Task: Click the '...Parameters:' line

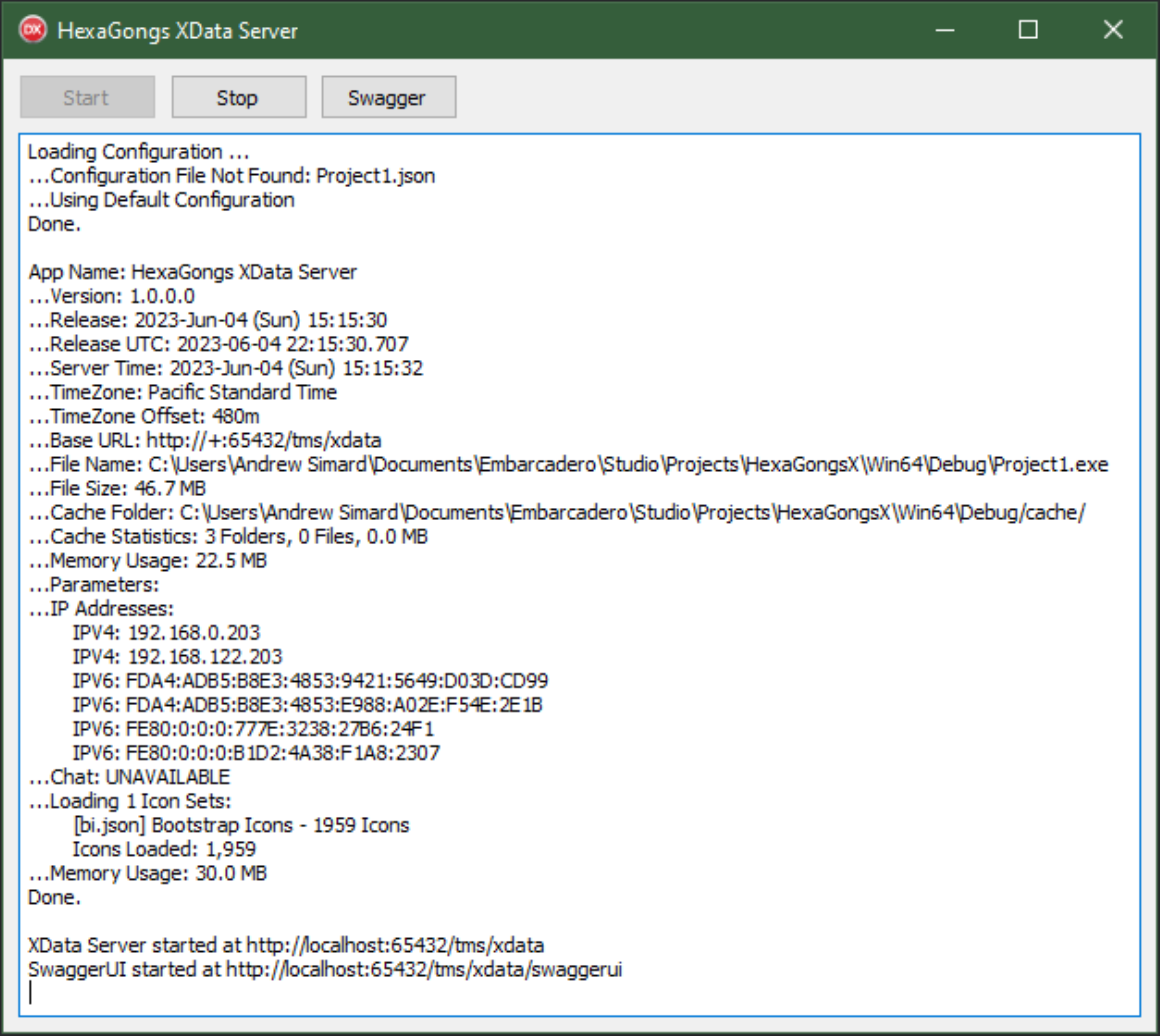Action: (93, 585)
